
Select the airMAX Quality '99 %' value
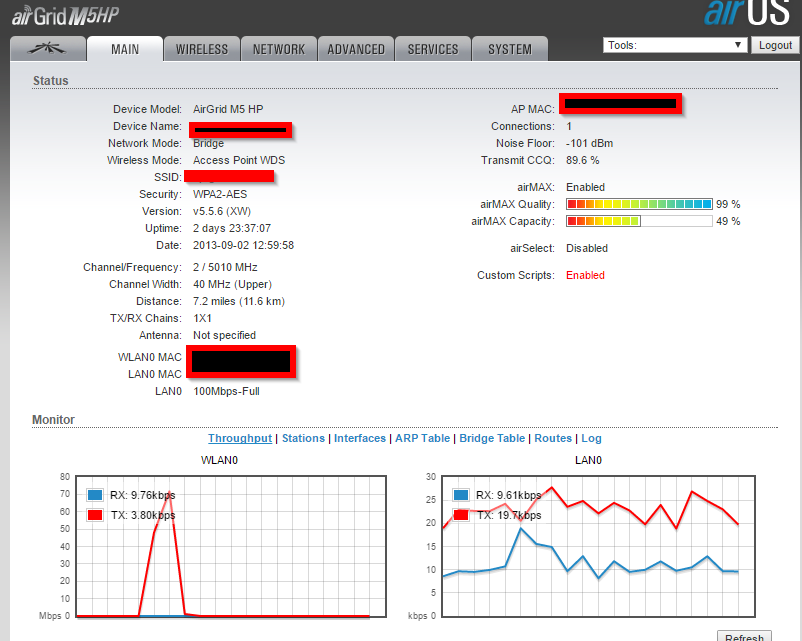point(728,204)
